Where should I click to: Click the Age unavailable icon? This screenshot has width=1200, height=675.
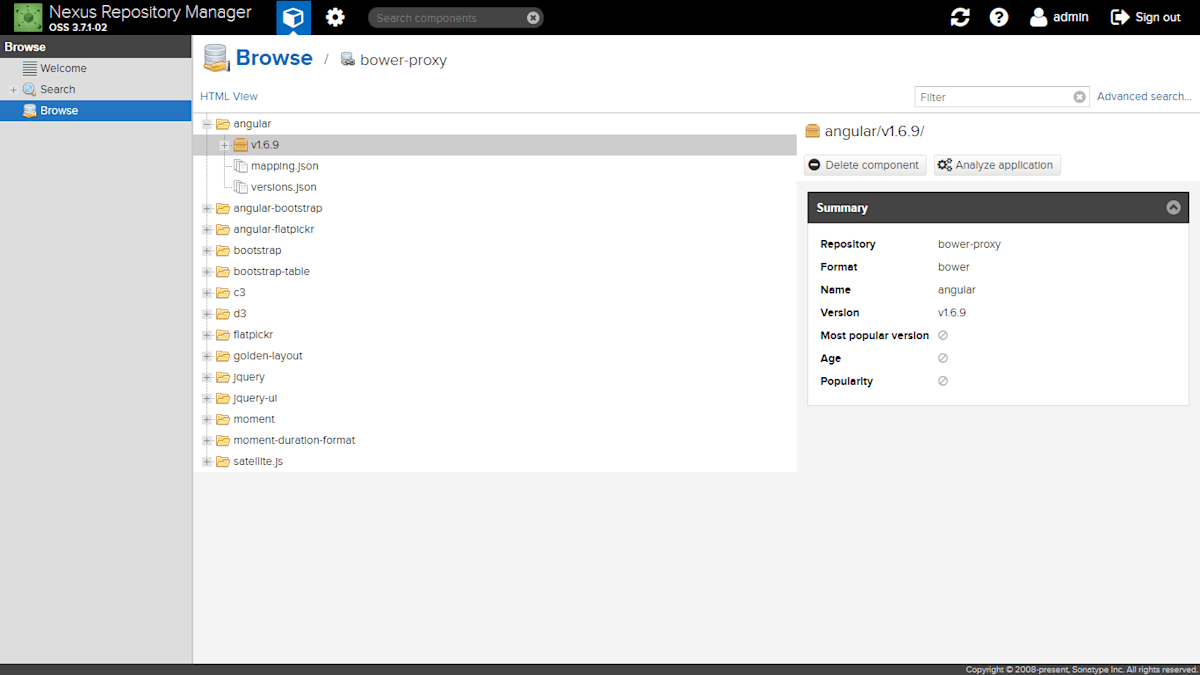click(943, 358)
